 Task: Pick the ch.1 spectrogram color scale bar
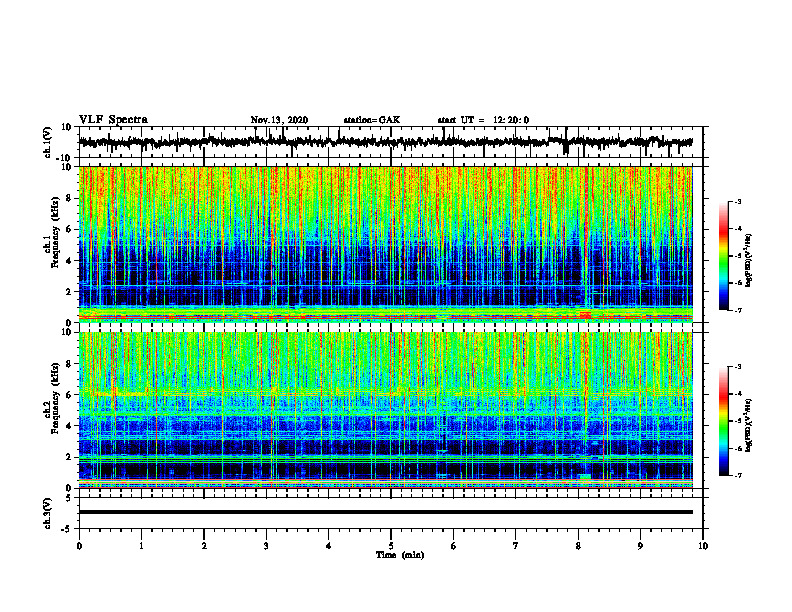click(x=723, y=256)
